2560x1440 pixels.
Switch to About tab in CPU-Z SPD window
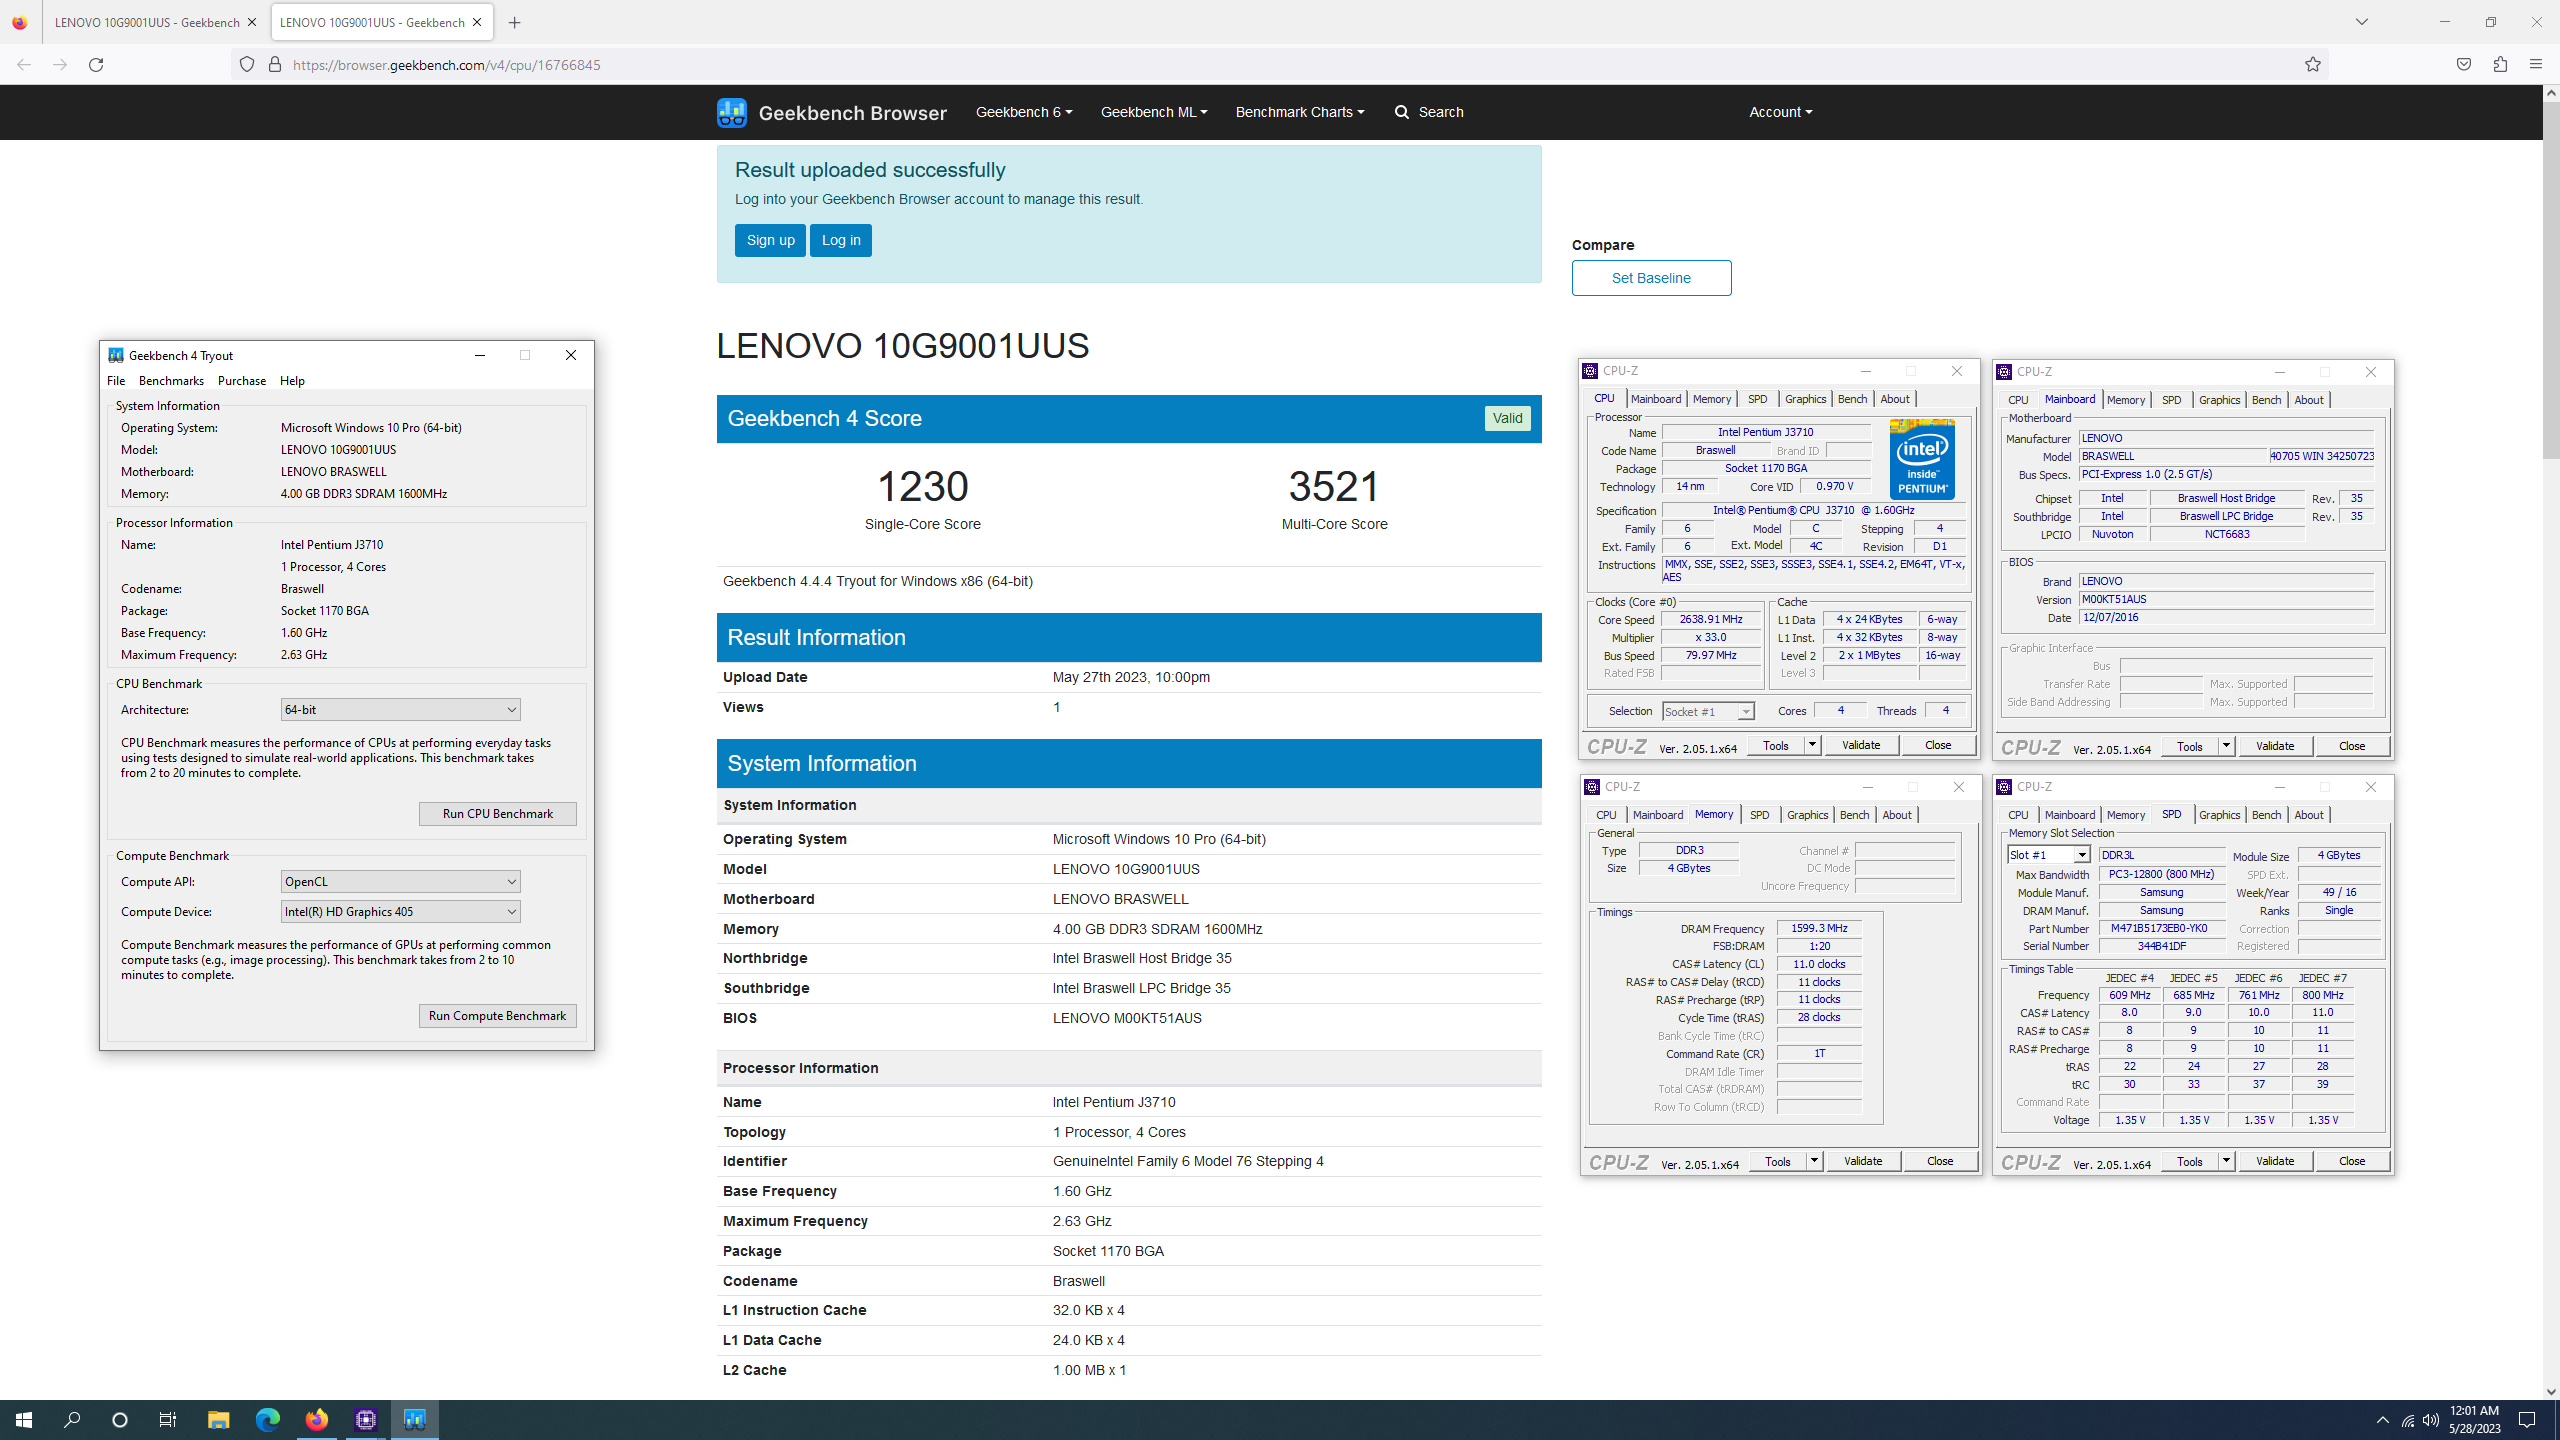[x=2309, y=815]
